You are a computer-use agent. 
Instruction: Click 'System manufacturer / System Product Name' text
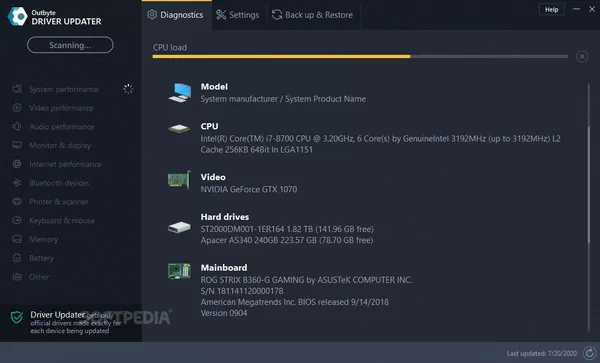[x=283, y=99]
